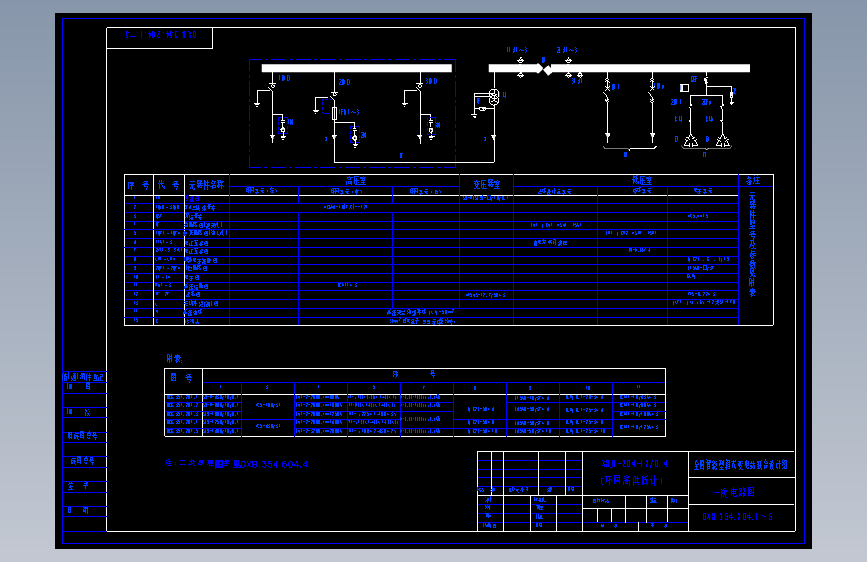Viewport: 867px width, 562px height.
Task: Click the note mentioning DXB.354 604.4
Action: click(236, 464)
